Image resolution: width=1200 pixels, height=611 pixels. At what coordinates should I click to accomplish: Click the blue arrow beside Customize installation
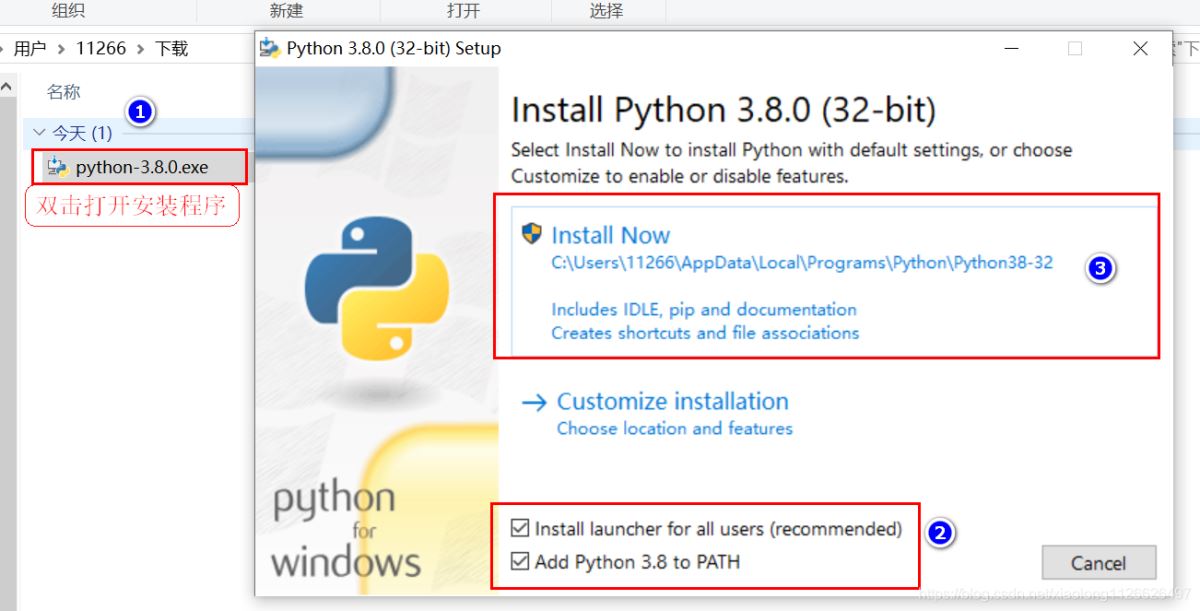point(533,401)
